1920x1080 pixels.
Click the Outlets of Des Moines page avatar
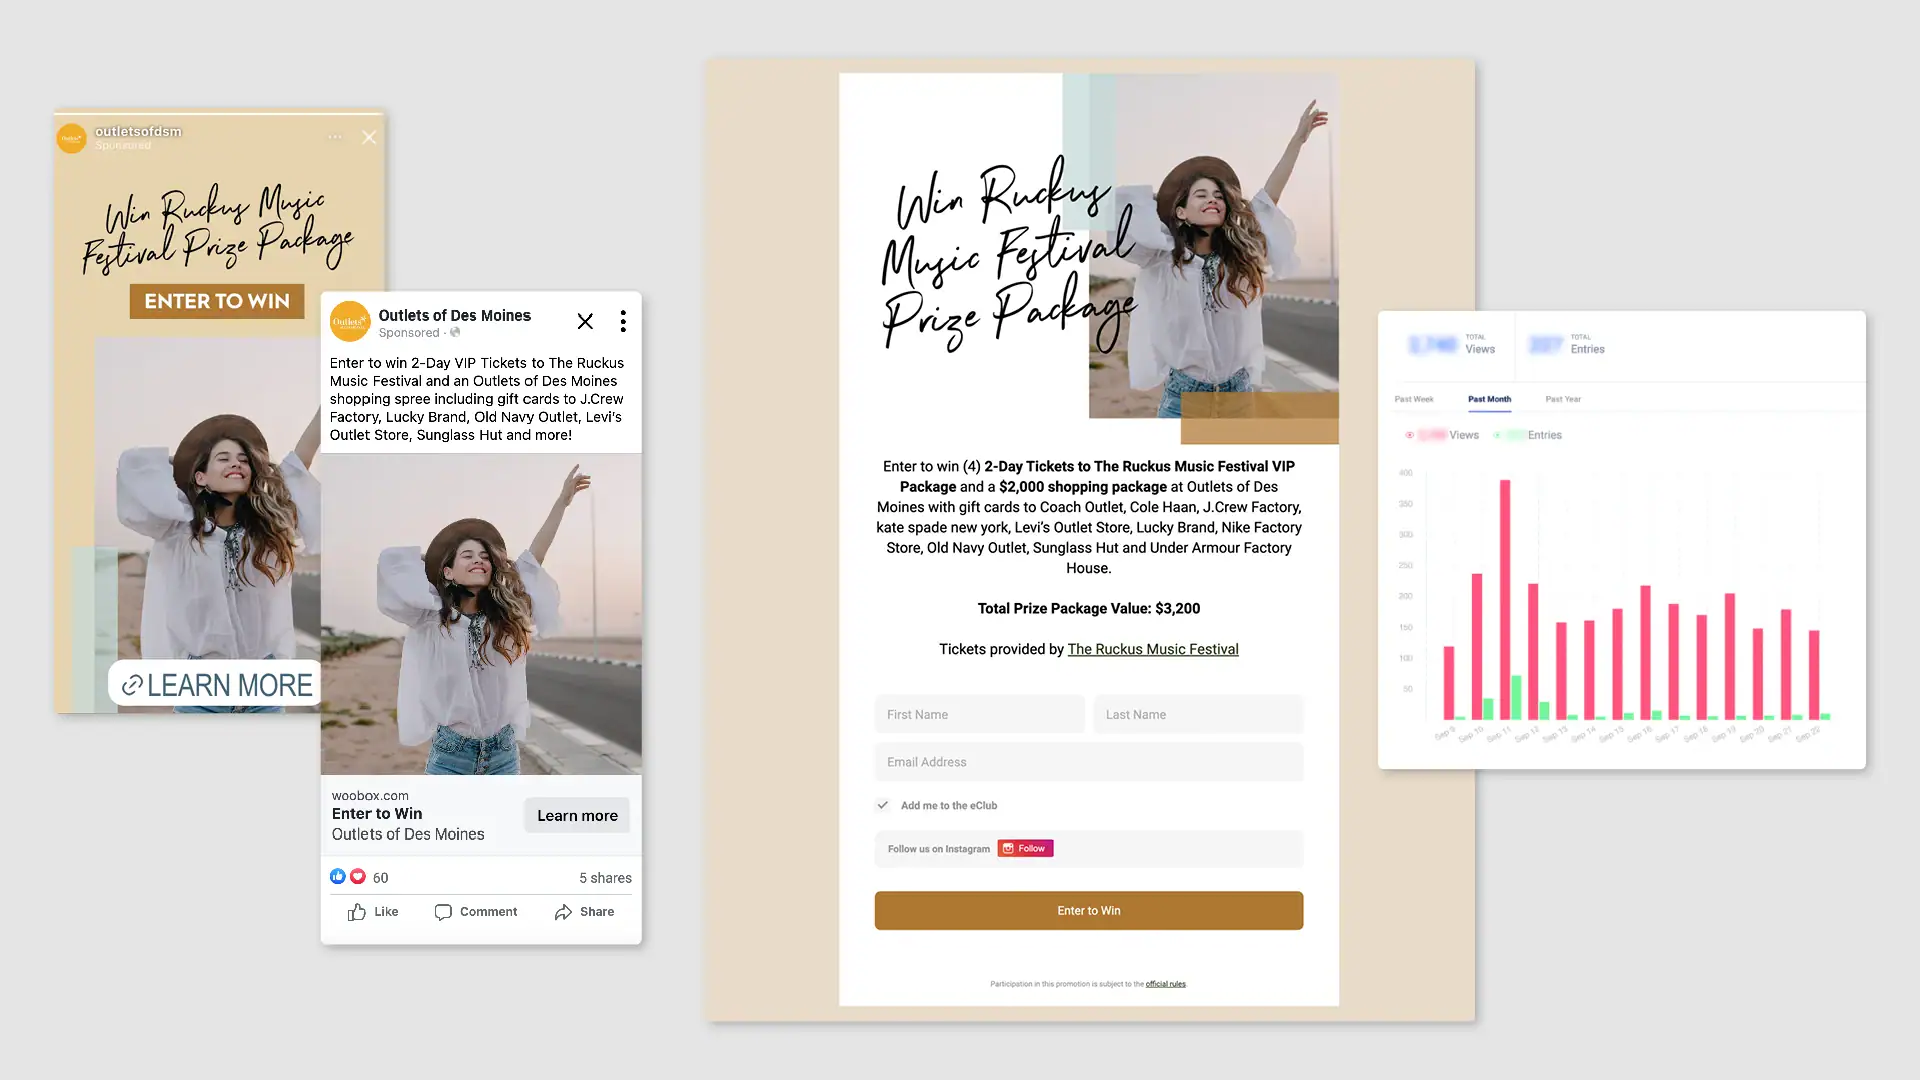coord(350,321)
